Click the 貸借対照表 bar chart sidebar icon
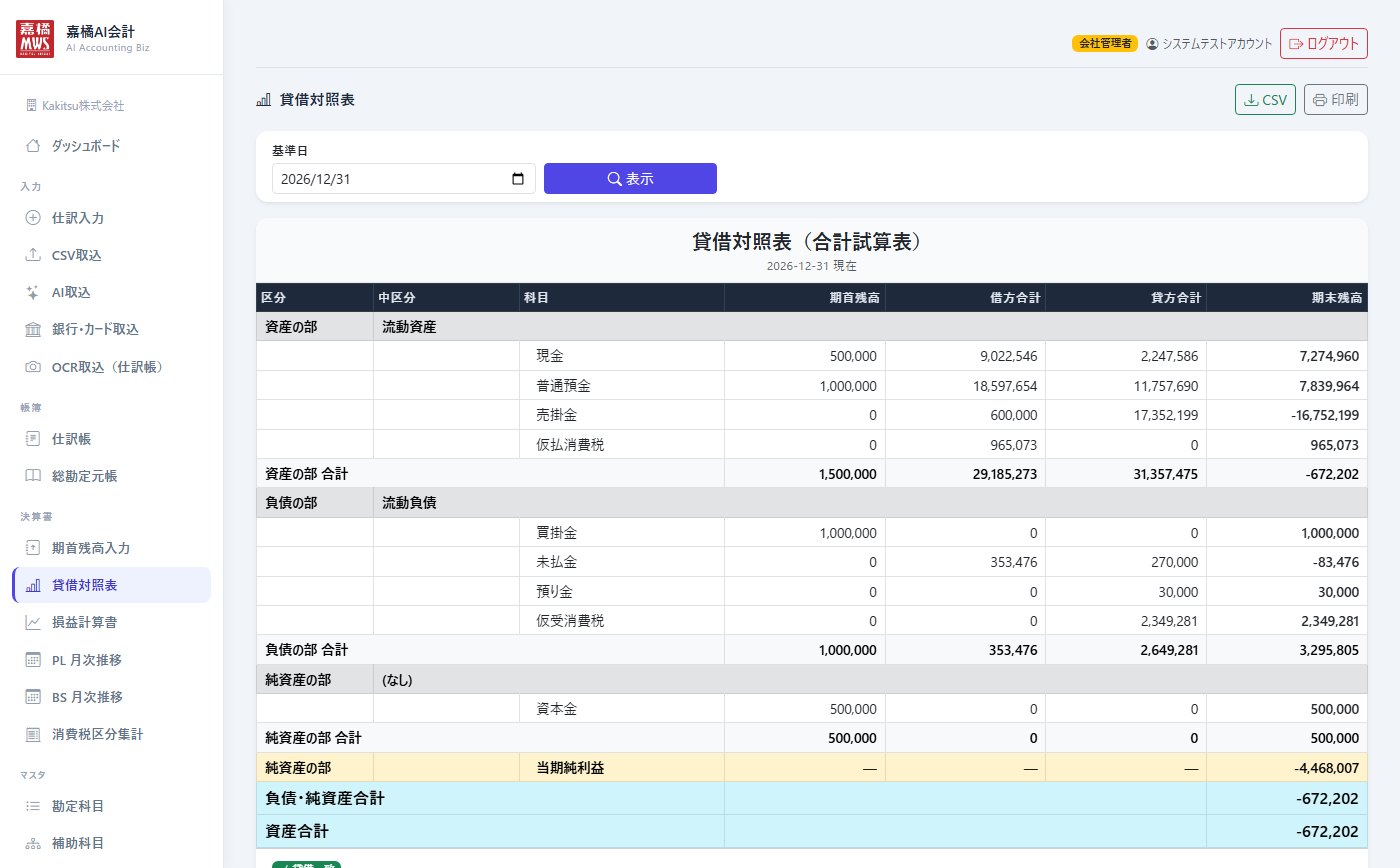The width and height of the screenshot is (1400, 868). click(x=33, y=585)
